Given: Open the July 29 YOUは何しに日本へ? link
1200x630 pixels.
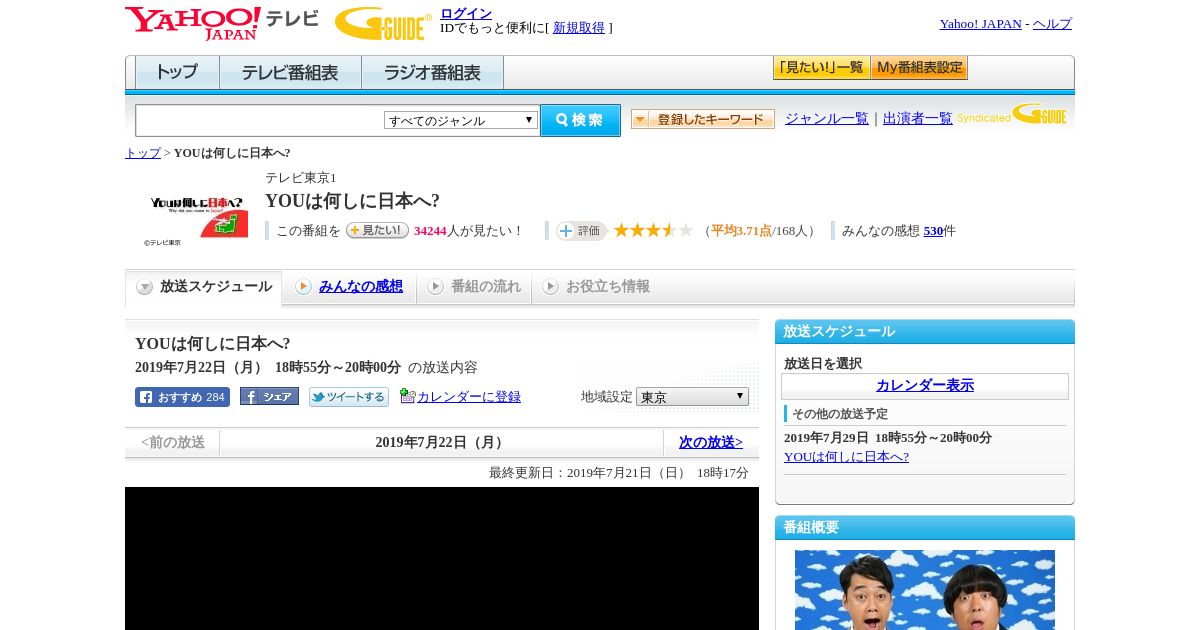Looking at the screenshot, I should tap(846, 457).
